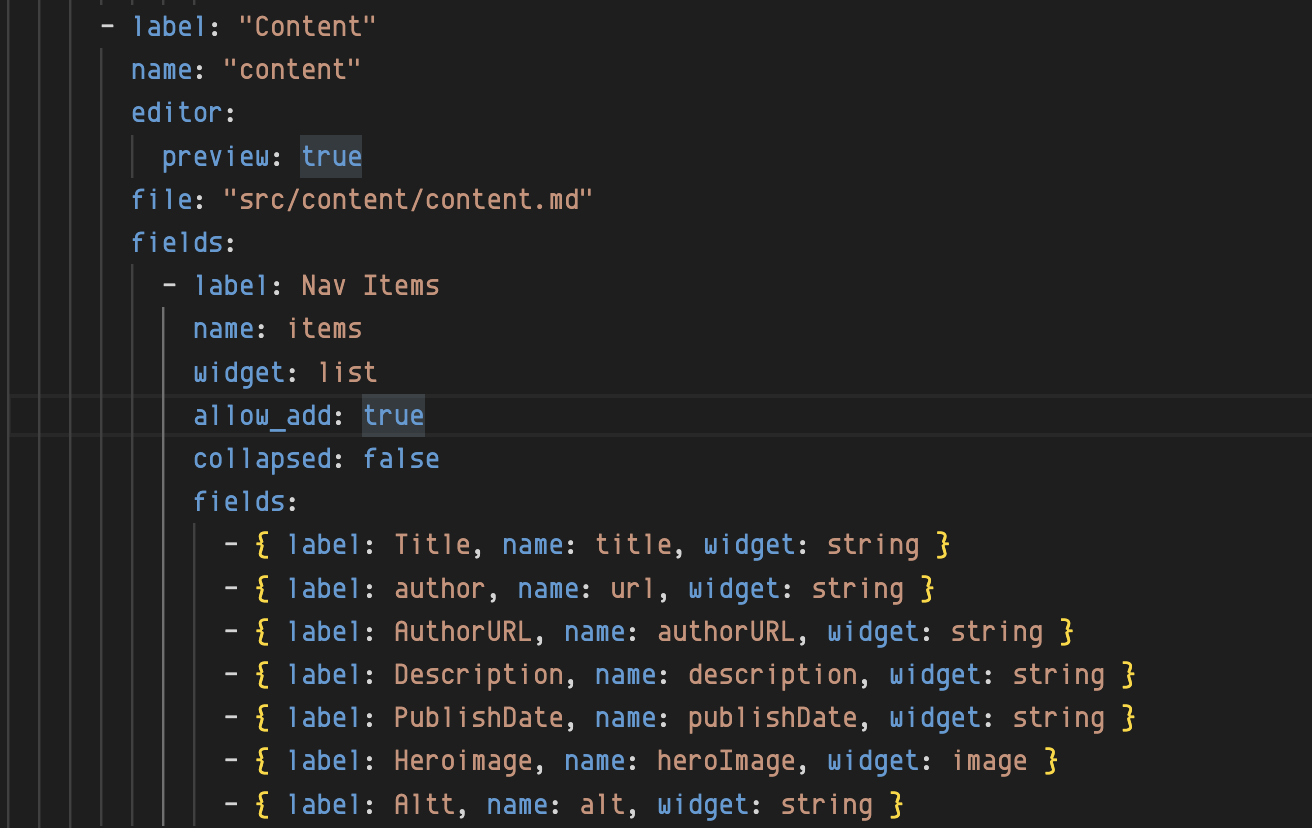
Task: Click the url name value
Action: pos(632,588)
